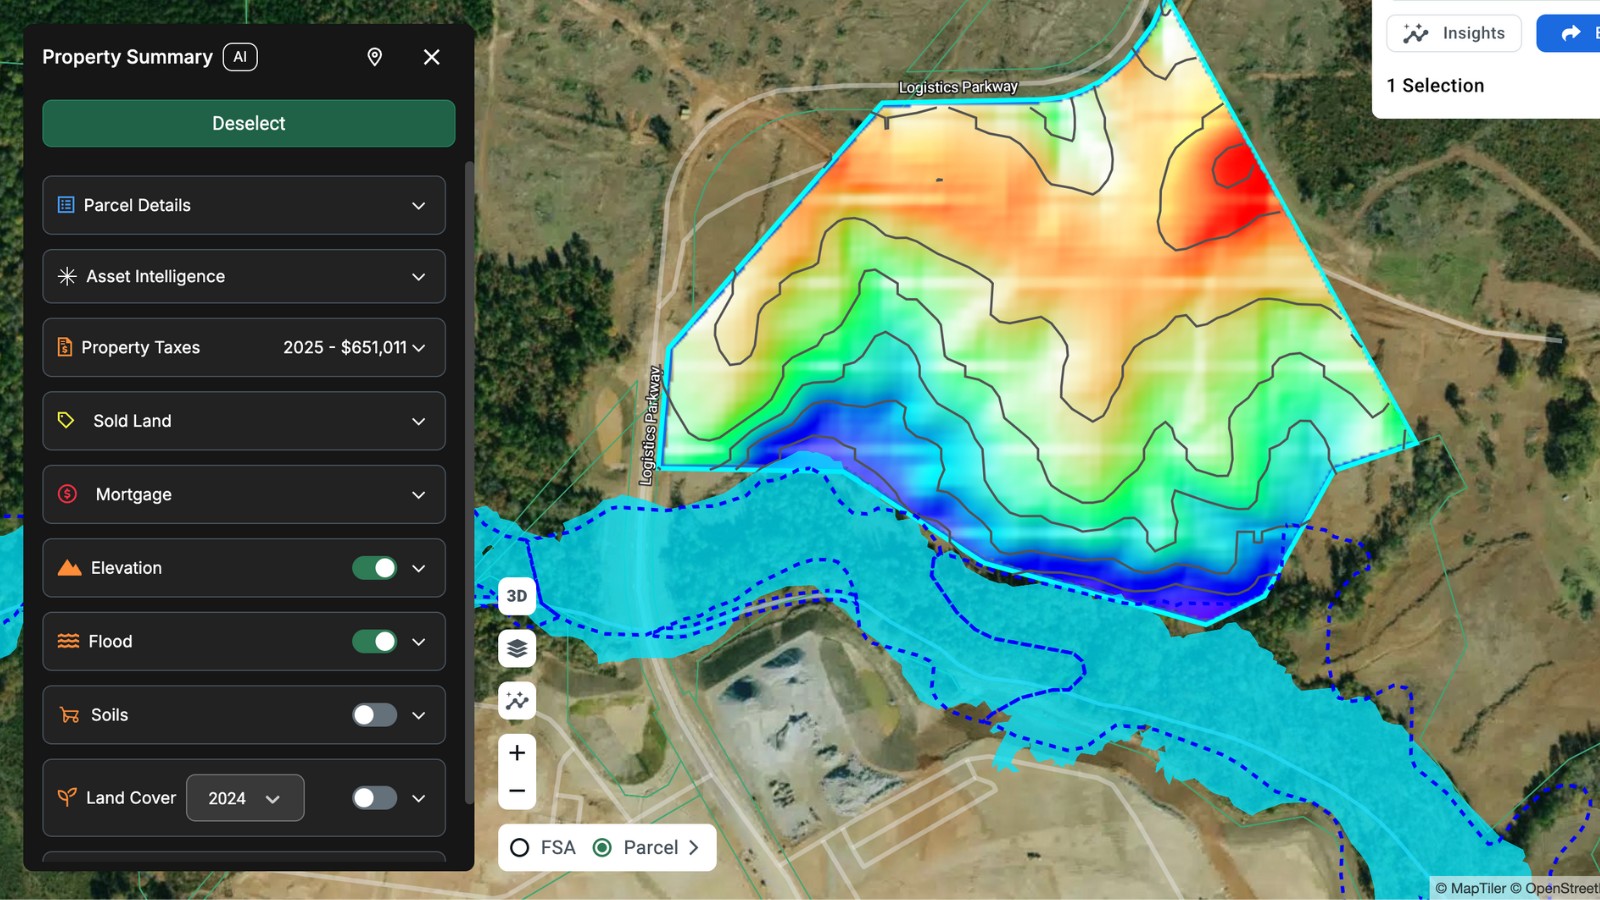
Task: Expand the Parcel Details section
Action: tap(419, 205)
